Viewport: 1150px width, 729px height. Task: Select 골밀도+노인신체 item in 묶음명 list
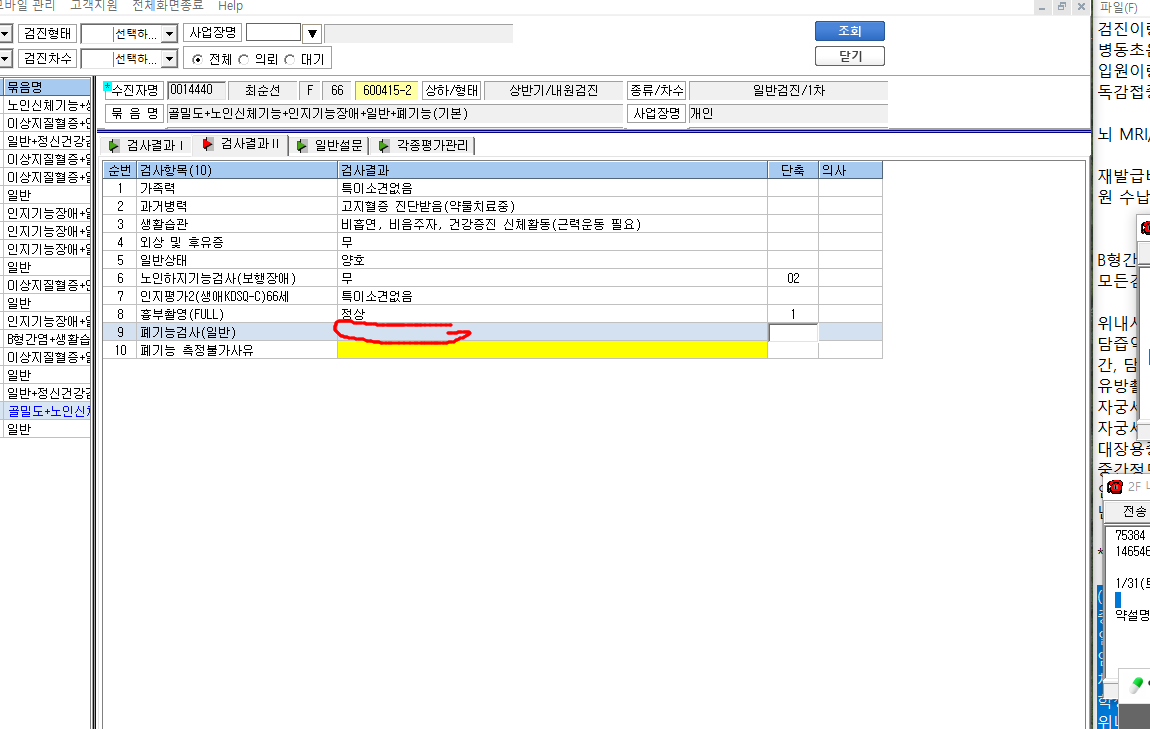[x=48, y=411]
